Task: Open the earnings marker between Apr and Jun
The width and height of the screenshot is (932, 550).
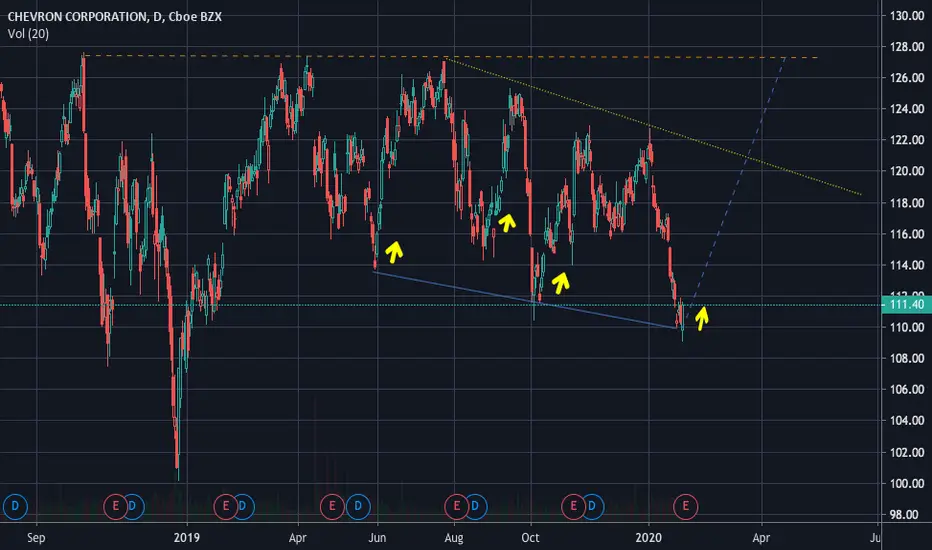Action: click(x=332, y=507)
